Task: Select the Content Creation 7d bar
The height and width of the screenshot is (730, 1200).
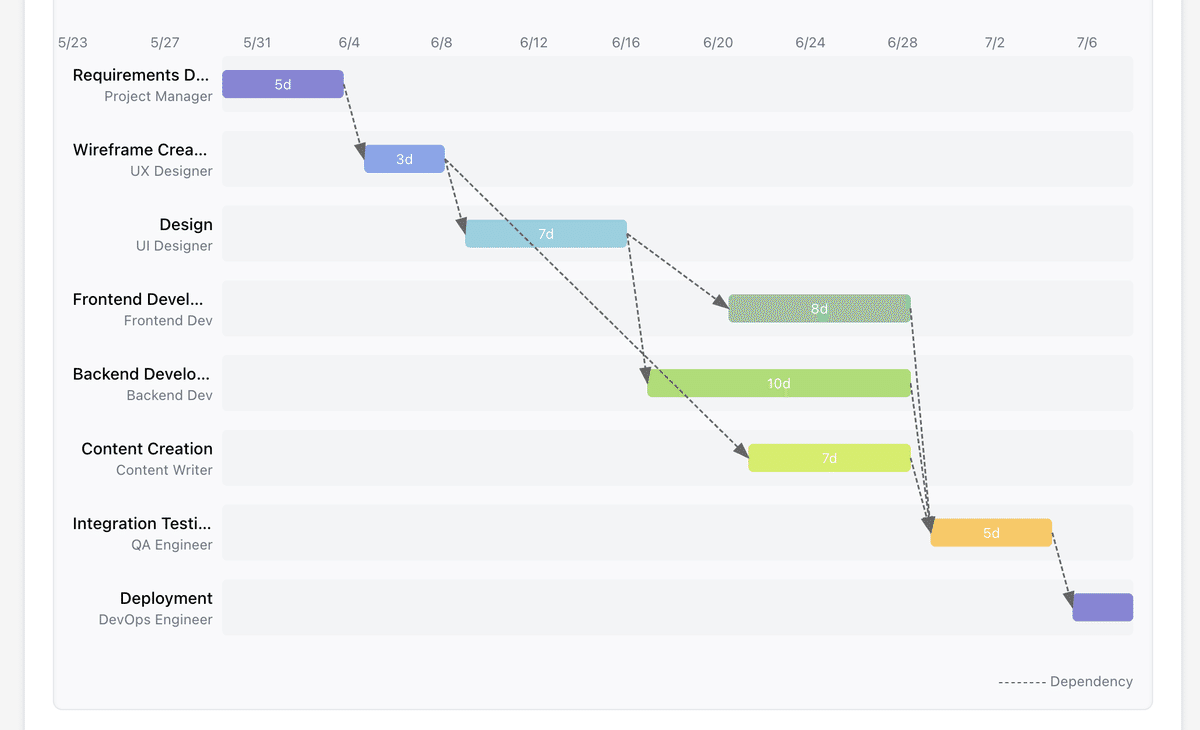Action: (x=829, y=458)
